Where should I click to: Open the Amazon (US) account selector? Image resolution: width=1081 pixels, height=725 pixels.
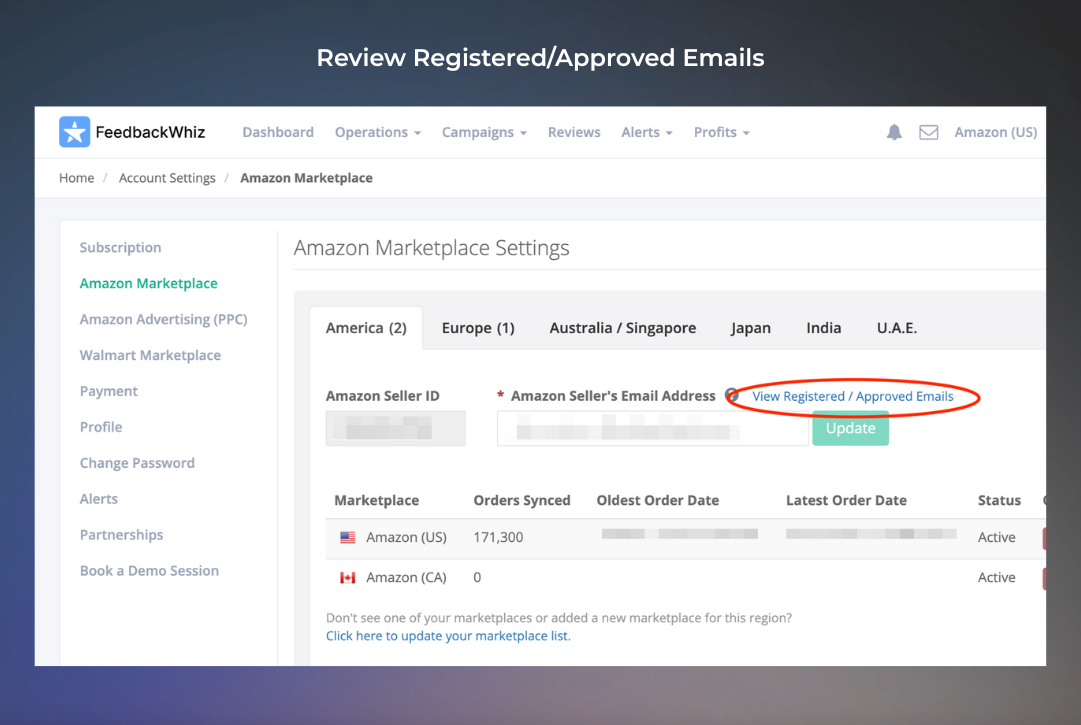click(x=996, y=132)
